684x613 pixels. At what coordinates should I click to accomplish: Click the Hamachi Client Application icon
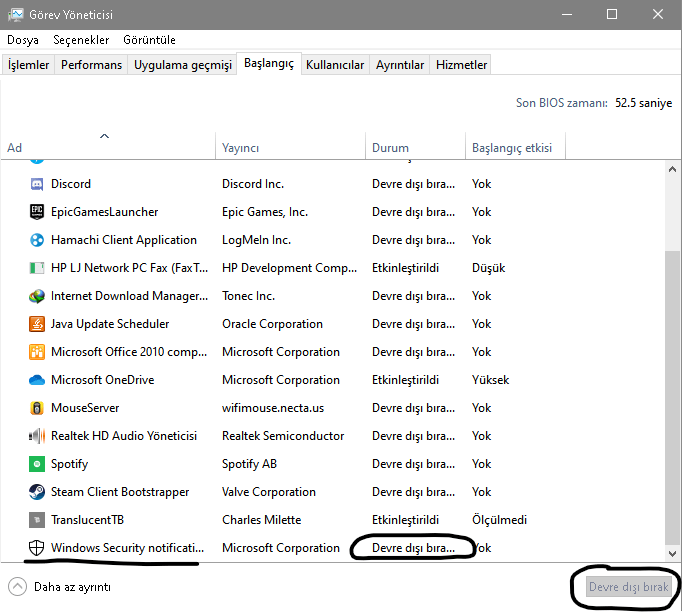37,240
